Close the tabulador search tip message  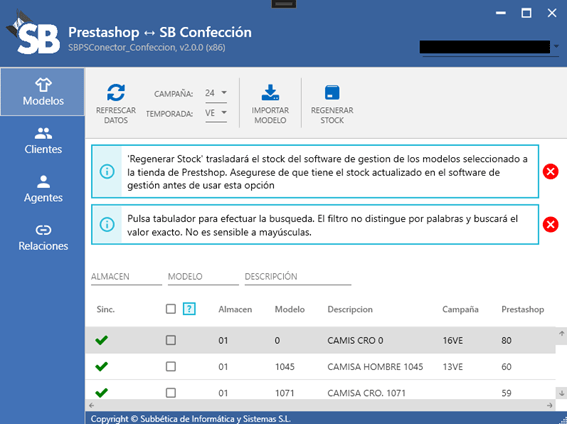pyautogui.click(x=550, y=224)
